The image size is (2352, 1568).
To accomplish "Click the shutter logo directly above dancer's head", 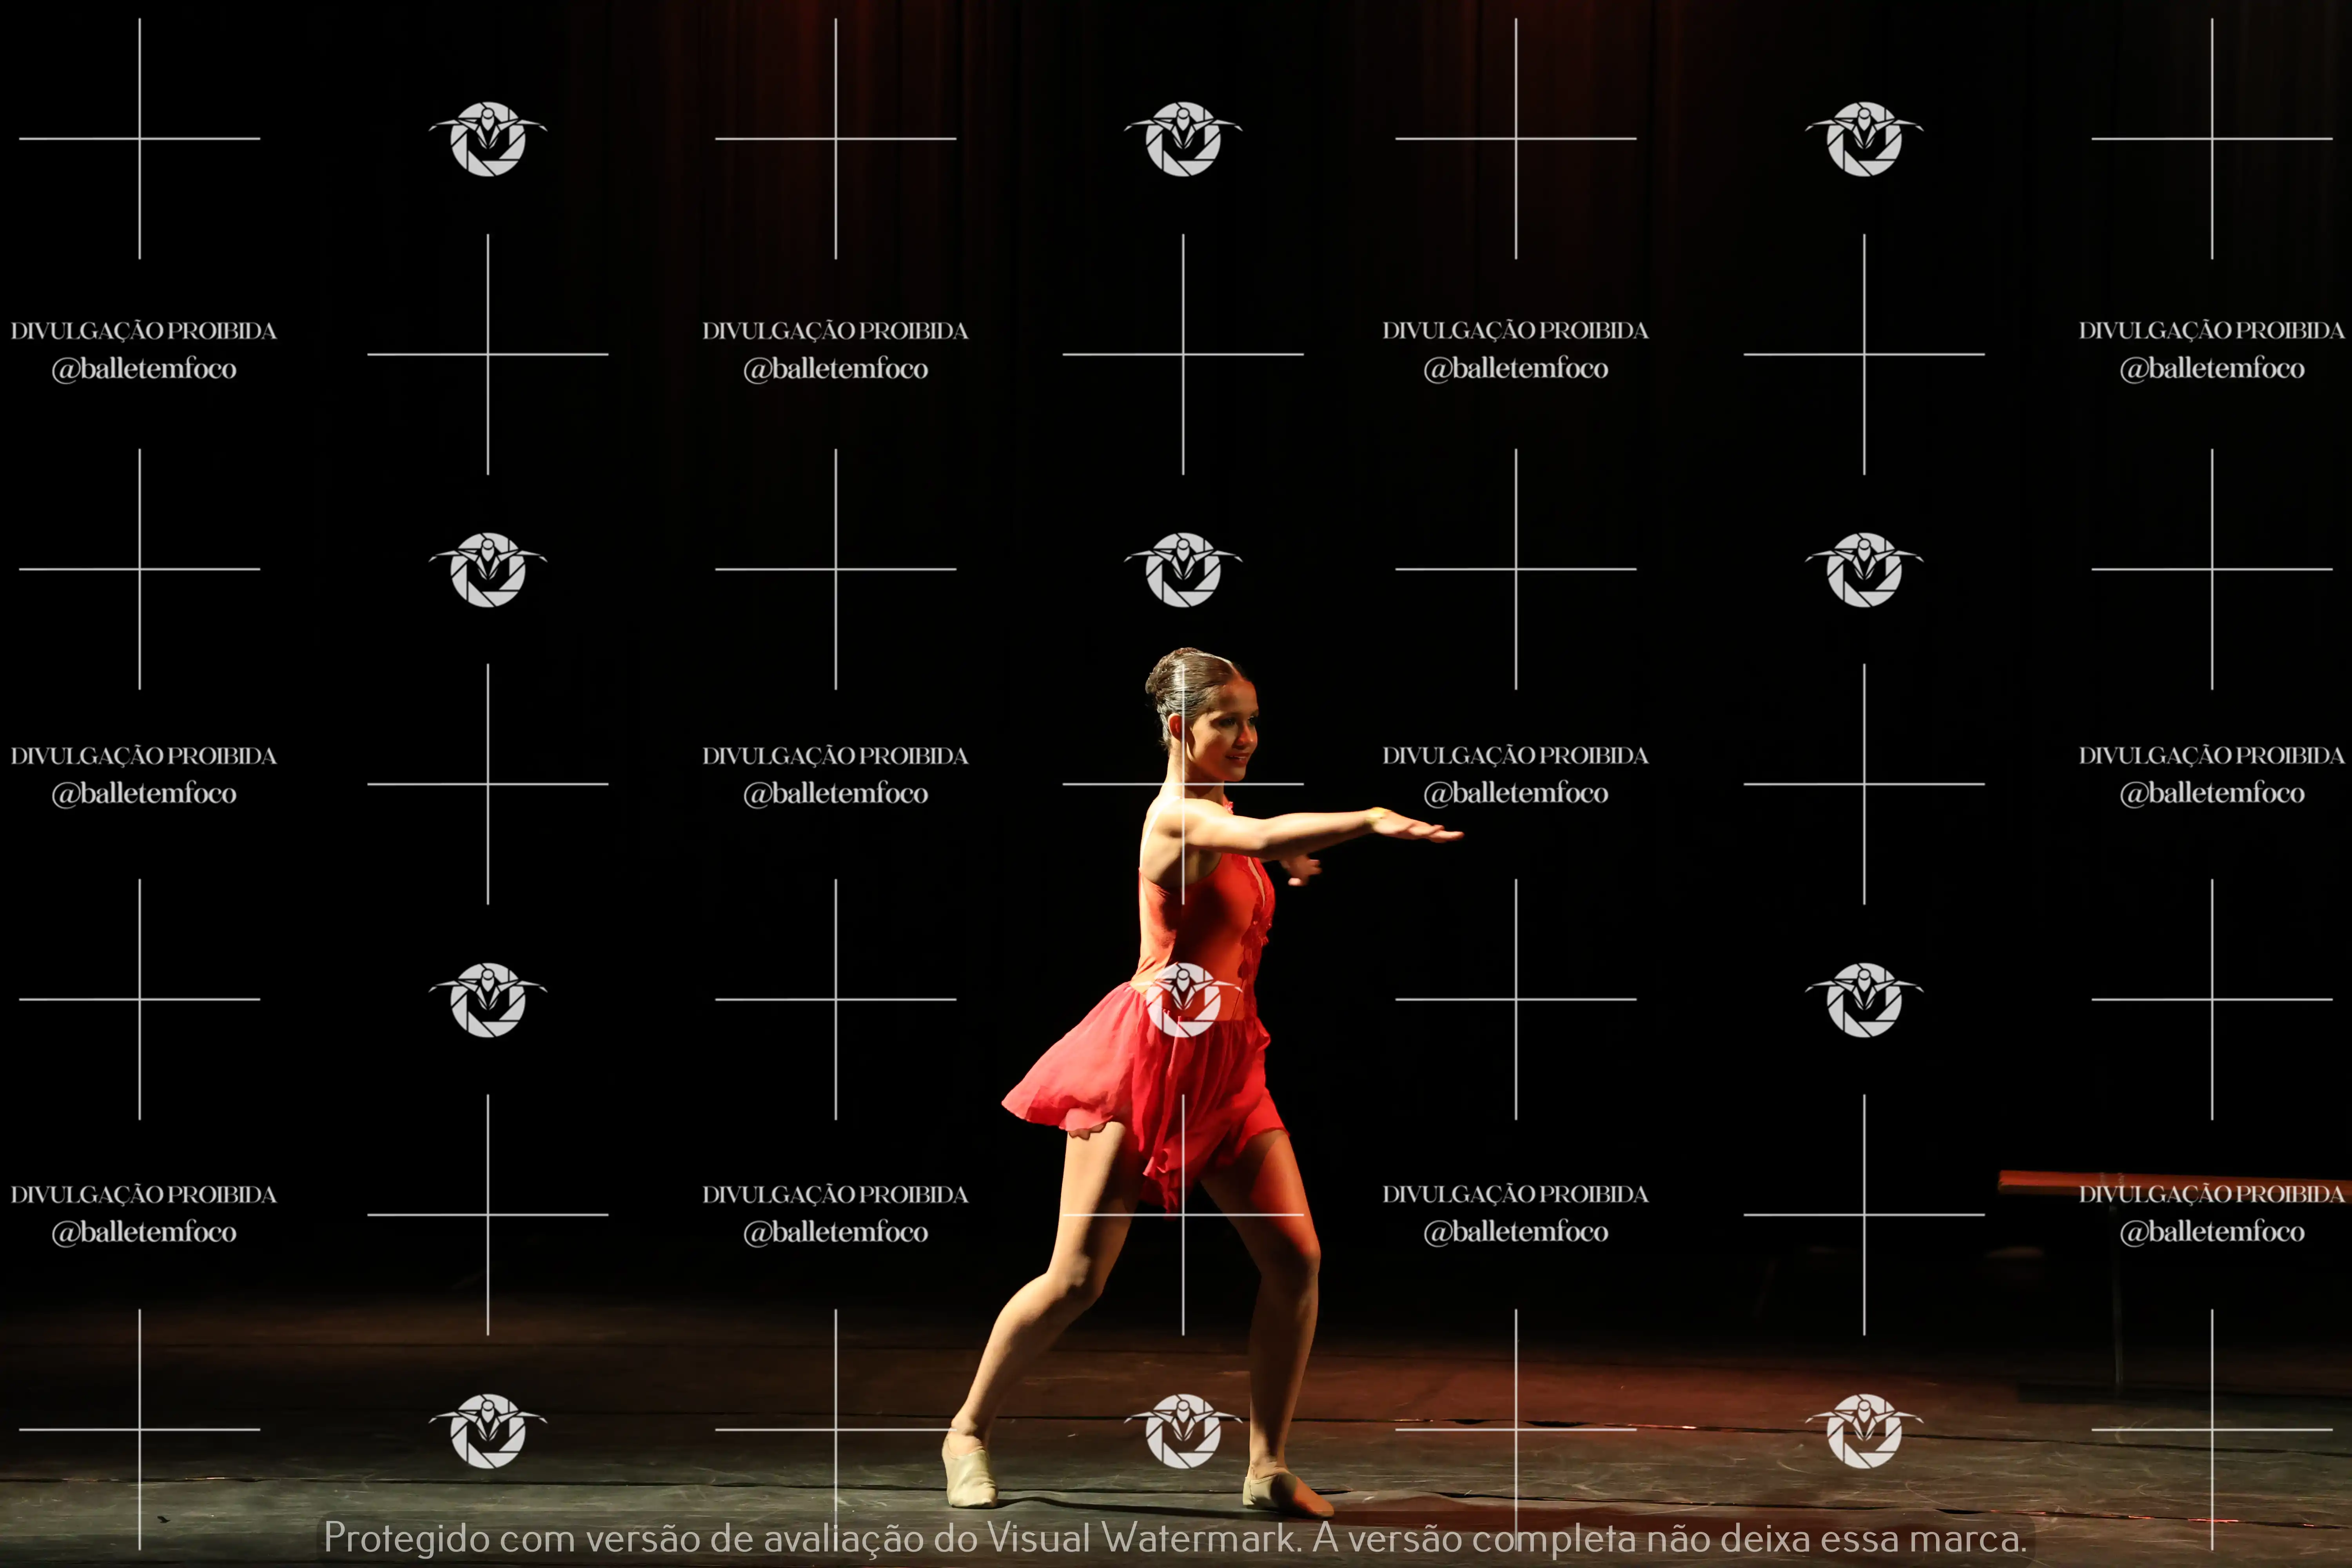I will click(x=1183, y=569).
